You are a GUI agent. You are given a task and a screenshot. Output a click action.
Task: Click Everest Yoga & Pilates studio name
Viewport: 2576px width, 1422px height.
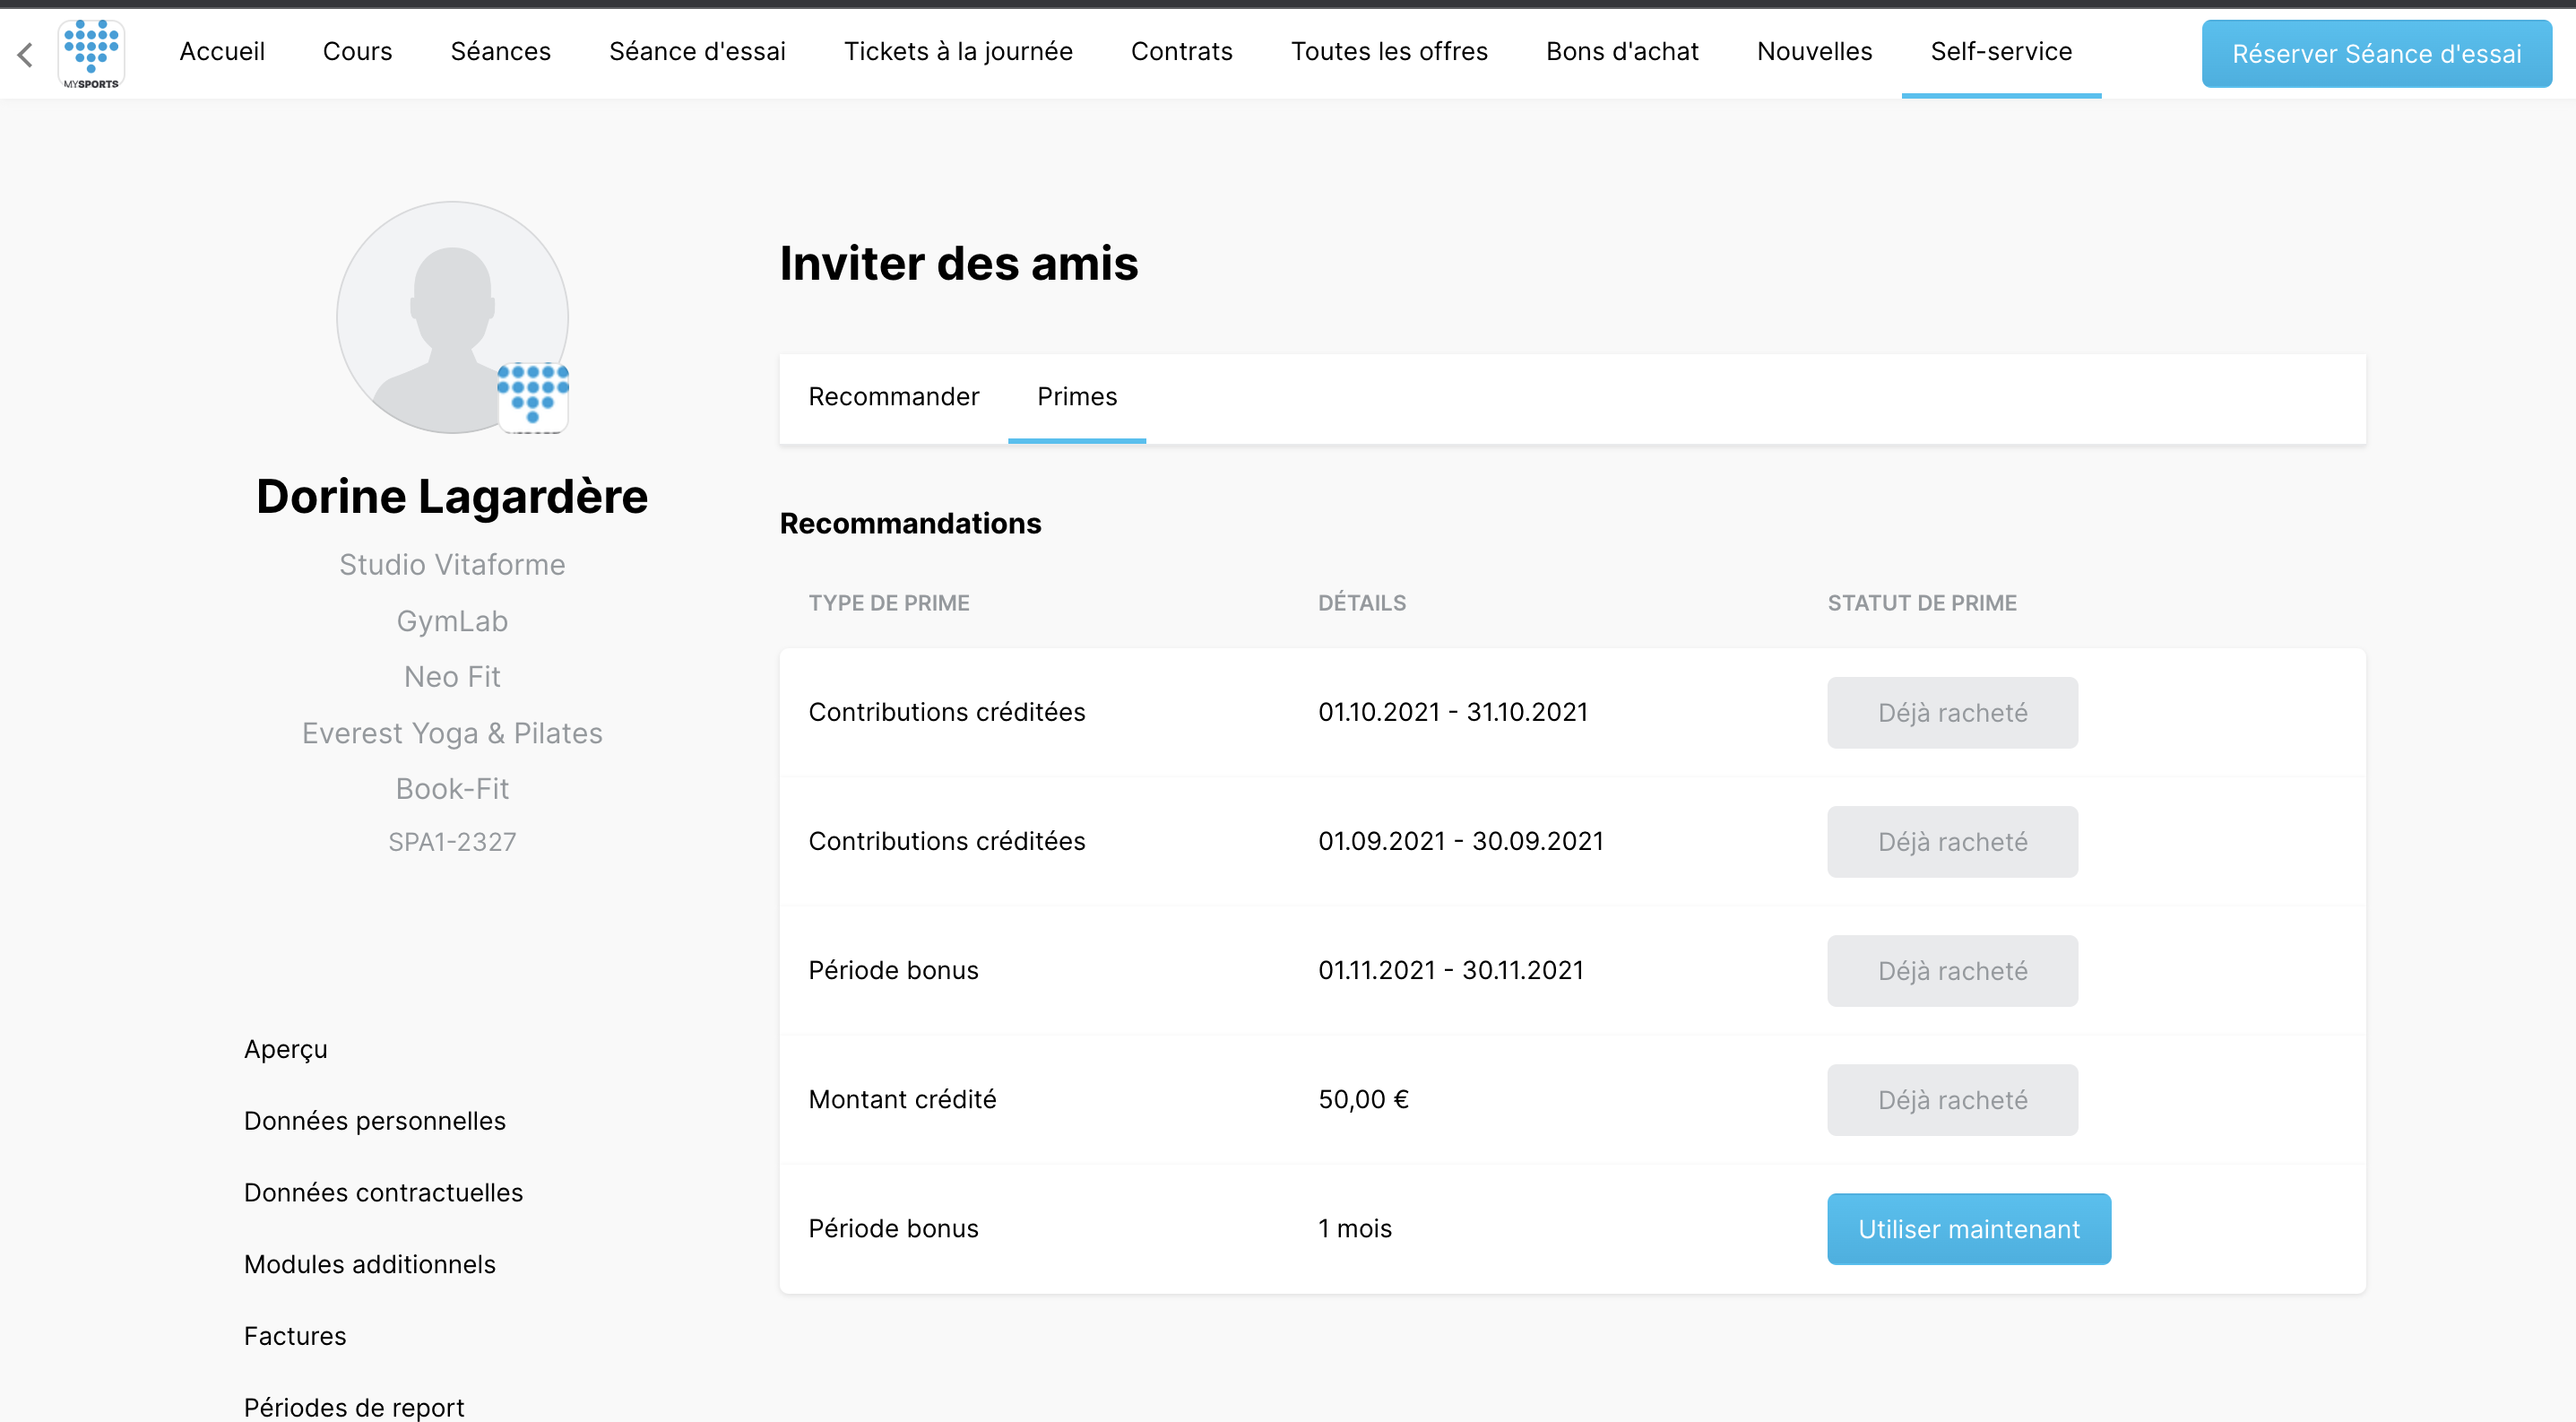tap(452, 733)
